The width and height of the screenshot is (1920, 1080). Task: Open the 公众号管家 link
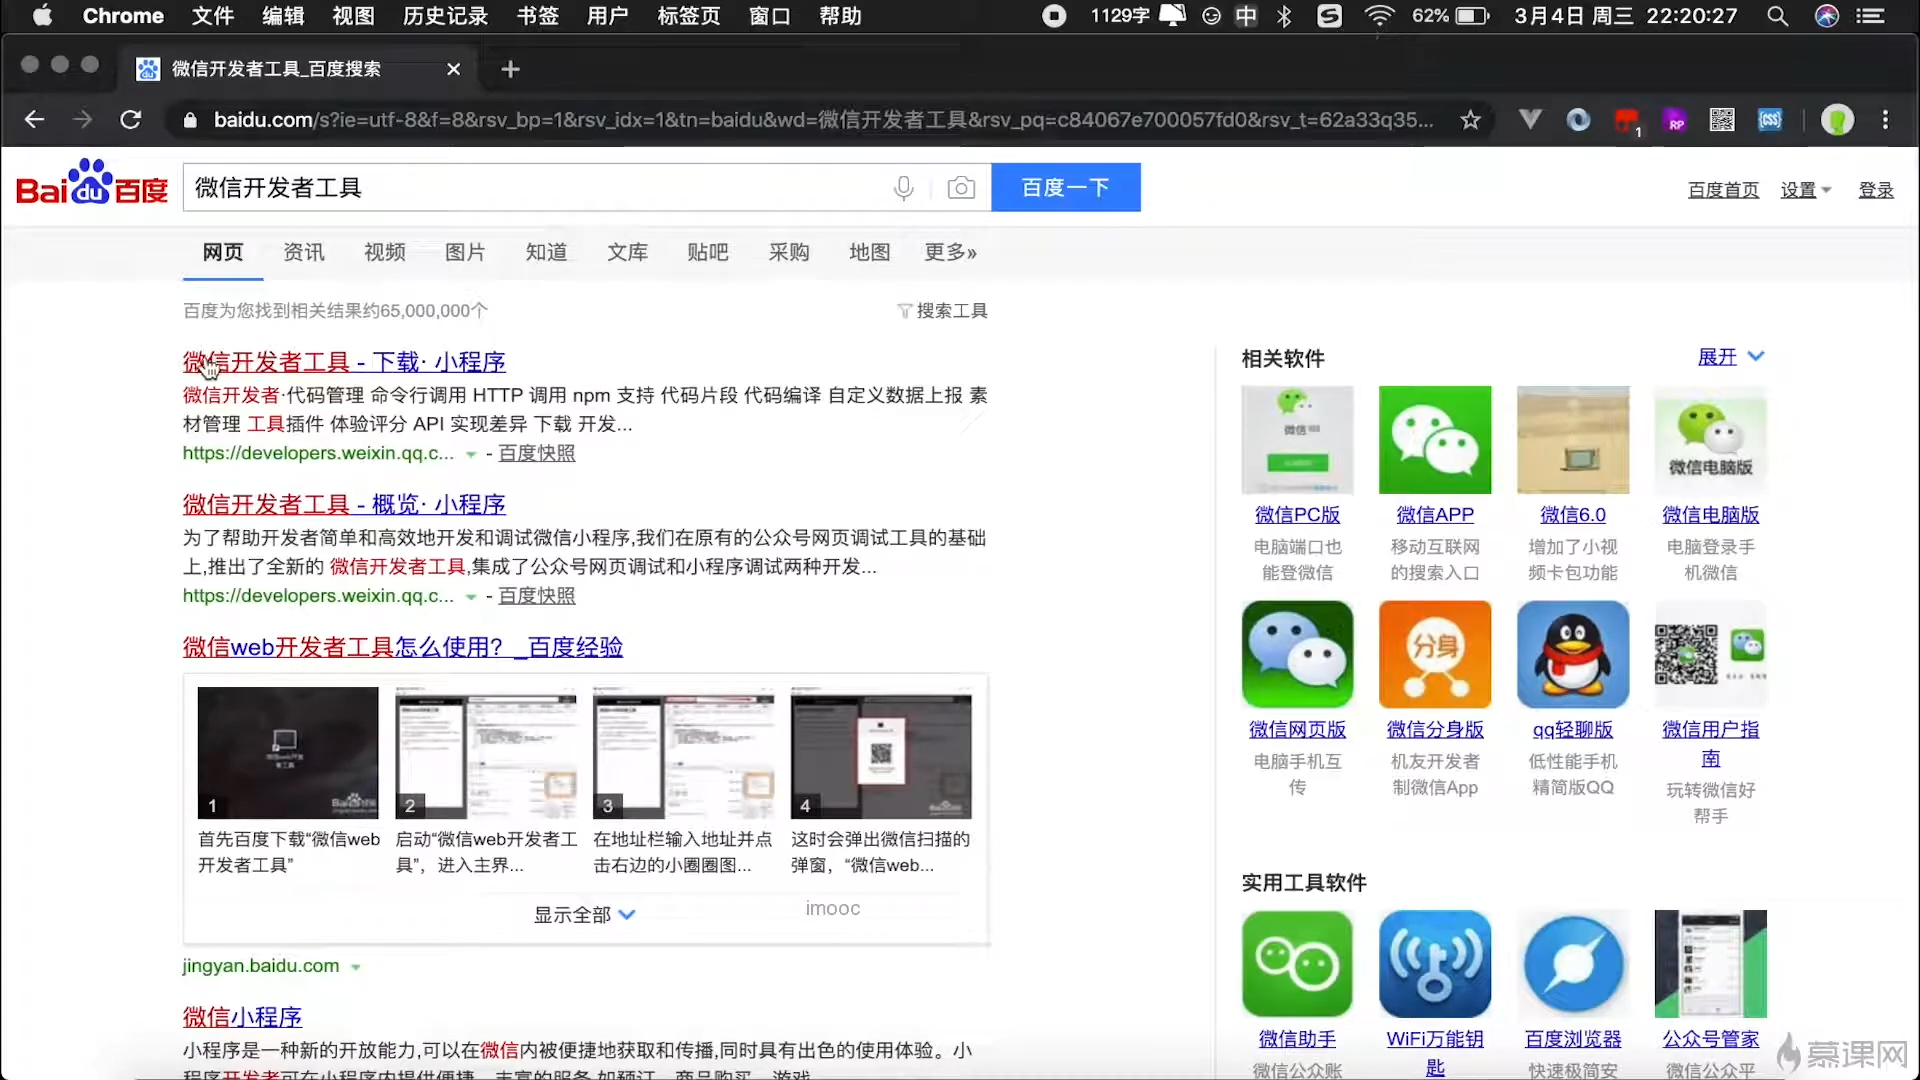[x=1711, y=1040]
